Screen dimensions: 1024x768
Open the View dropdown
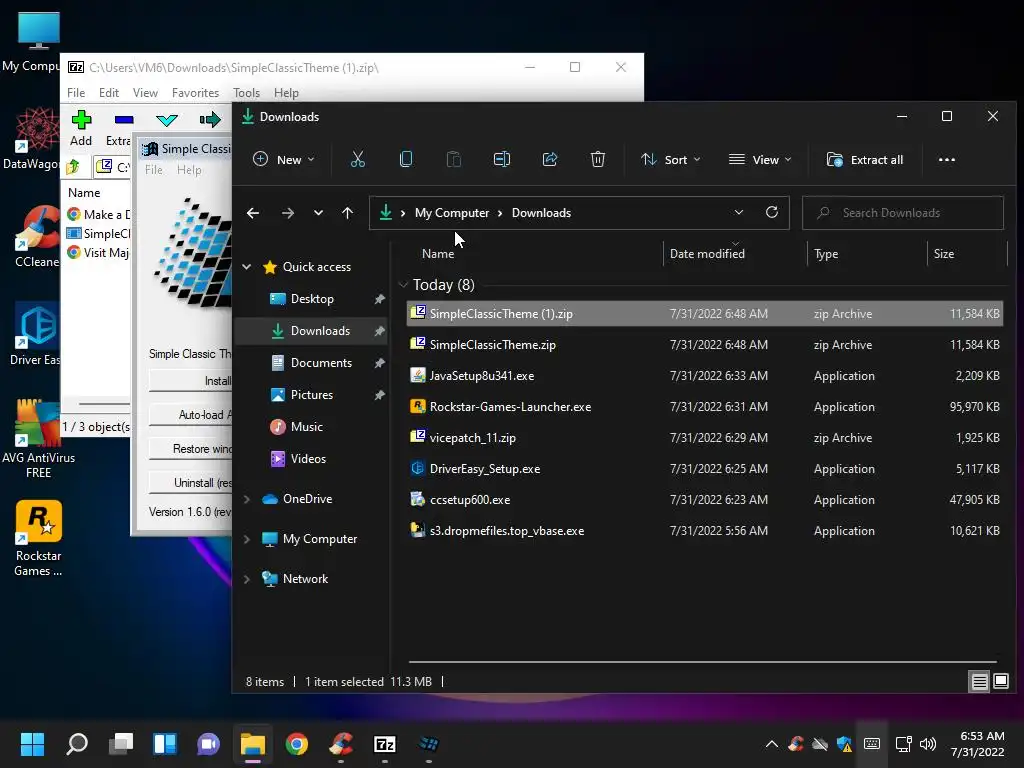coord(760,159)
